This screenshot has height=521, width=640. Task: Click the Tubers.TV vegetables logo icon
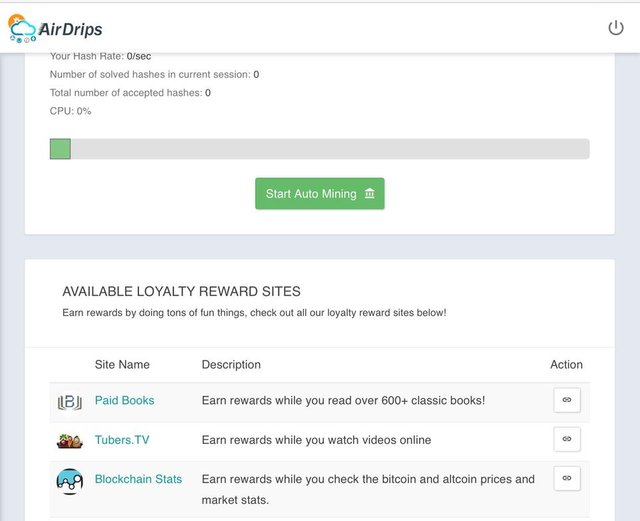pos(69,441)
